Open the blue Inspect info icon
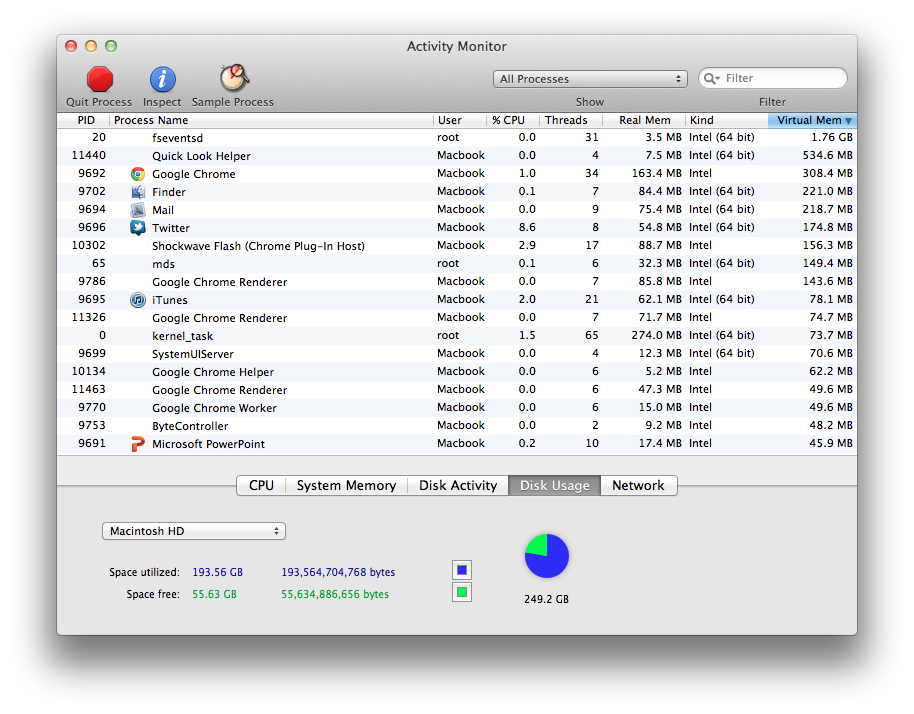The image size is (914, 714). [163, 79]
